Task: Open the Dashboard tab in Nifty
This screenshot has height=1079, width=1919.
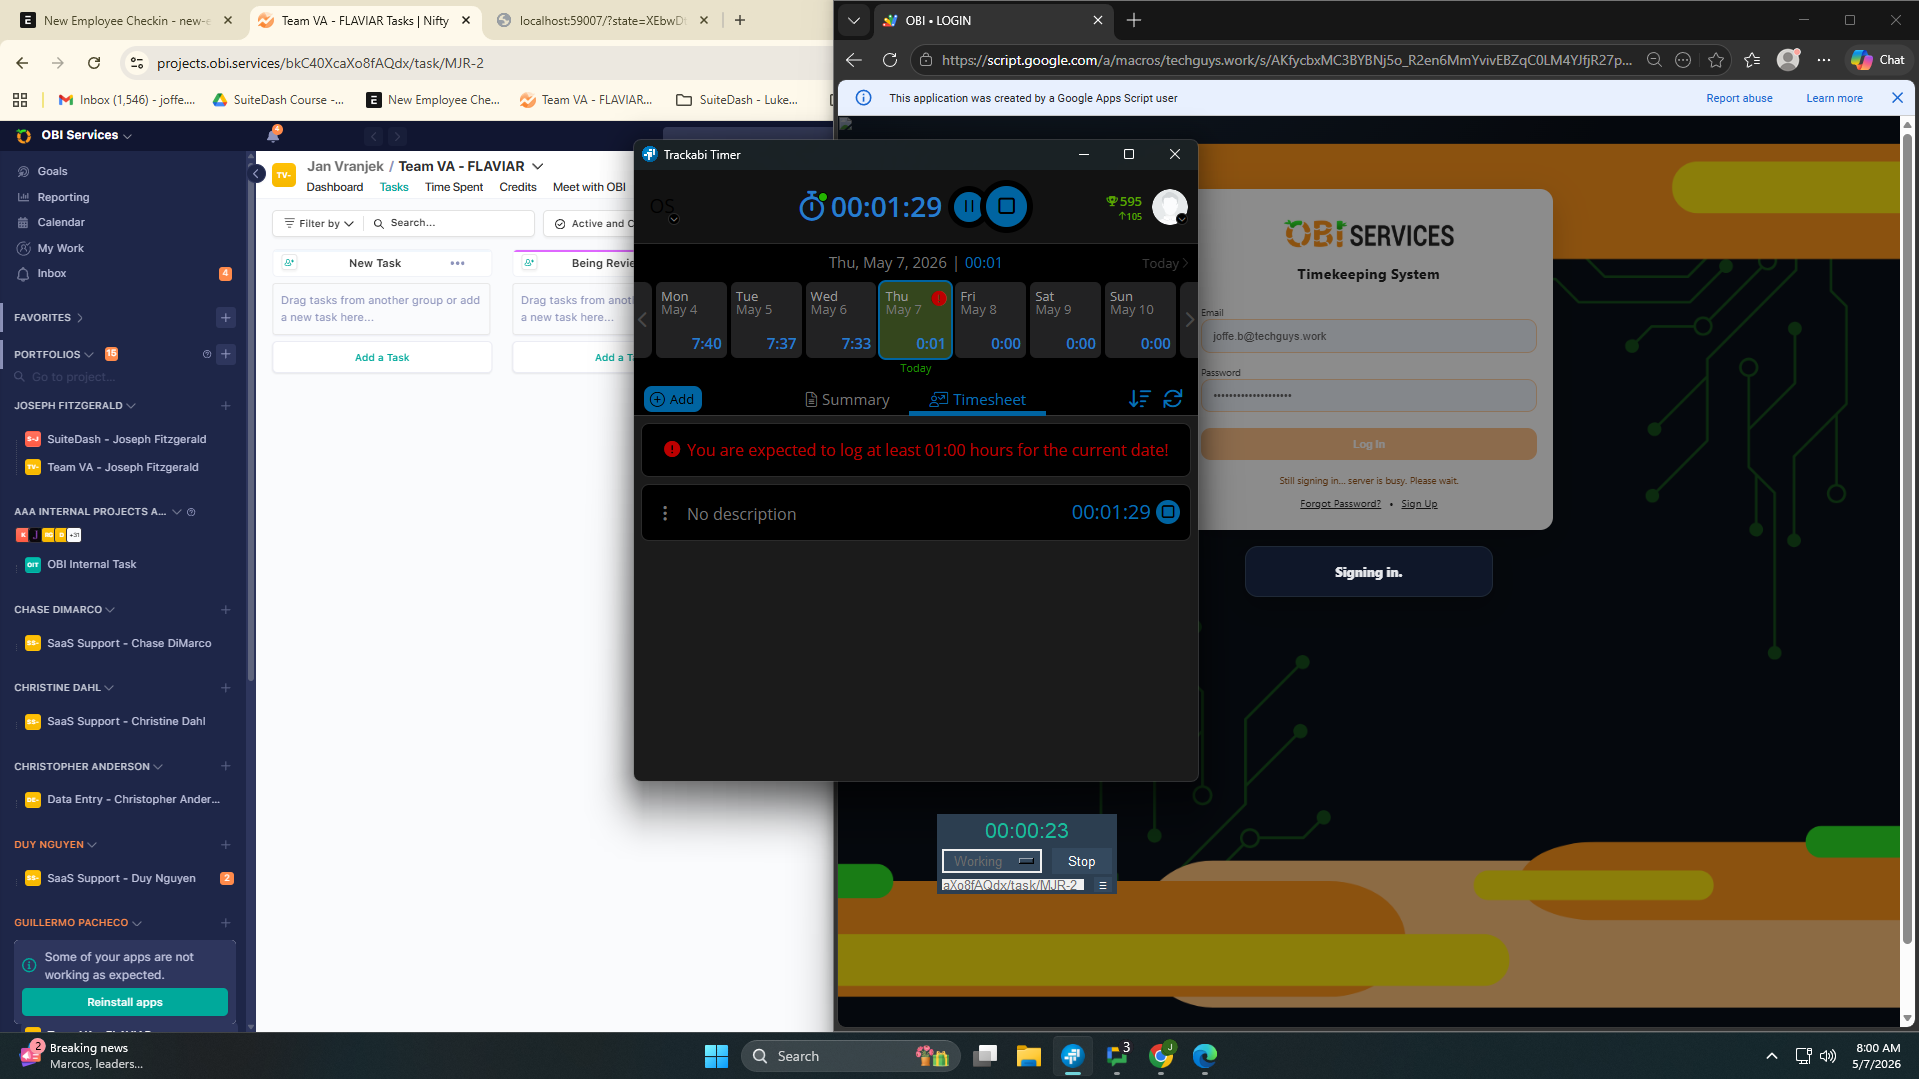Action: (335, 187)
